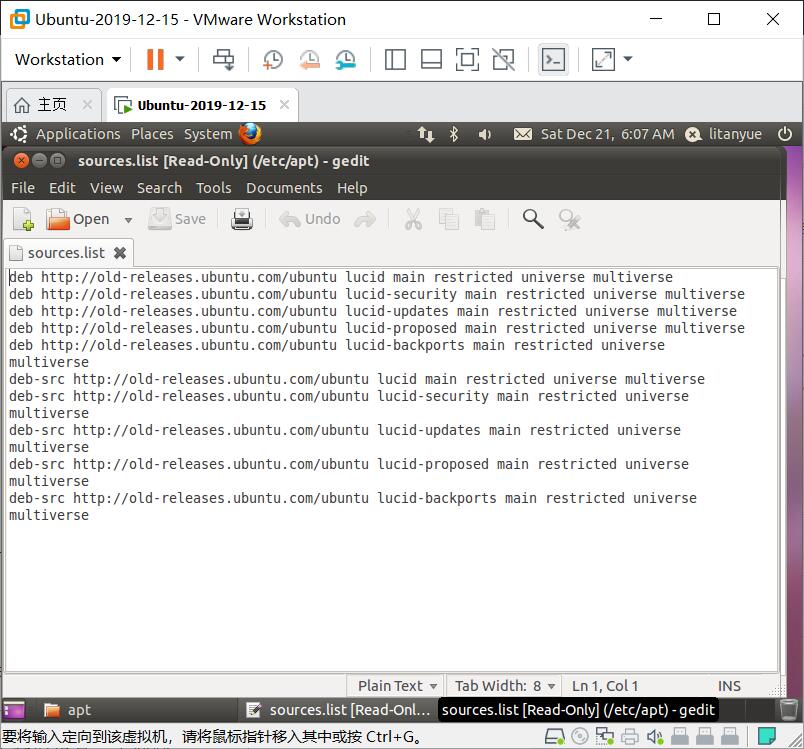
Task: Open the Trash icon in bottom panel
Action: (788, 710)
